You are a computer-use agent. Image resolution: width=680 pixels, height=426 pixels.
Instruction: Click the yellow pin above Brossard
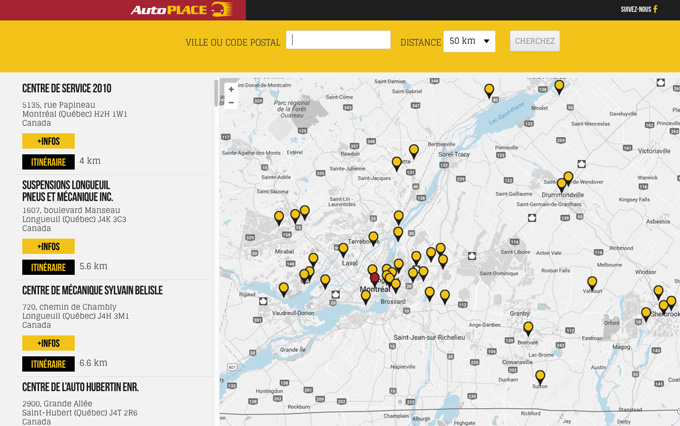396,285
